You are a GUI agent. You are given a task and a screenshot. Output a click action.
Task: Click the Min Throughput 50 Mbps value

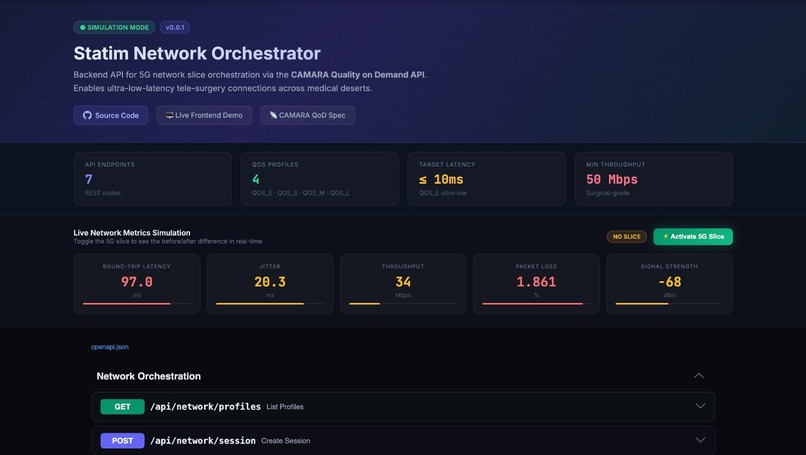[612, 179]
